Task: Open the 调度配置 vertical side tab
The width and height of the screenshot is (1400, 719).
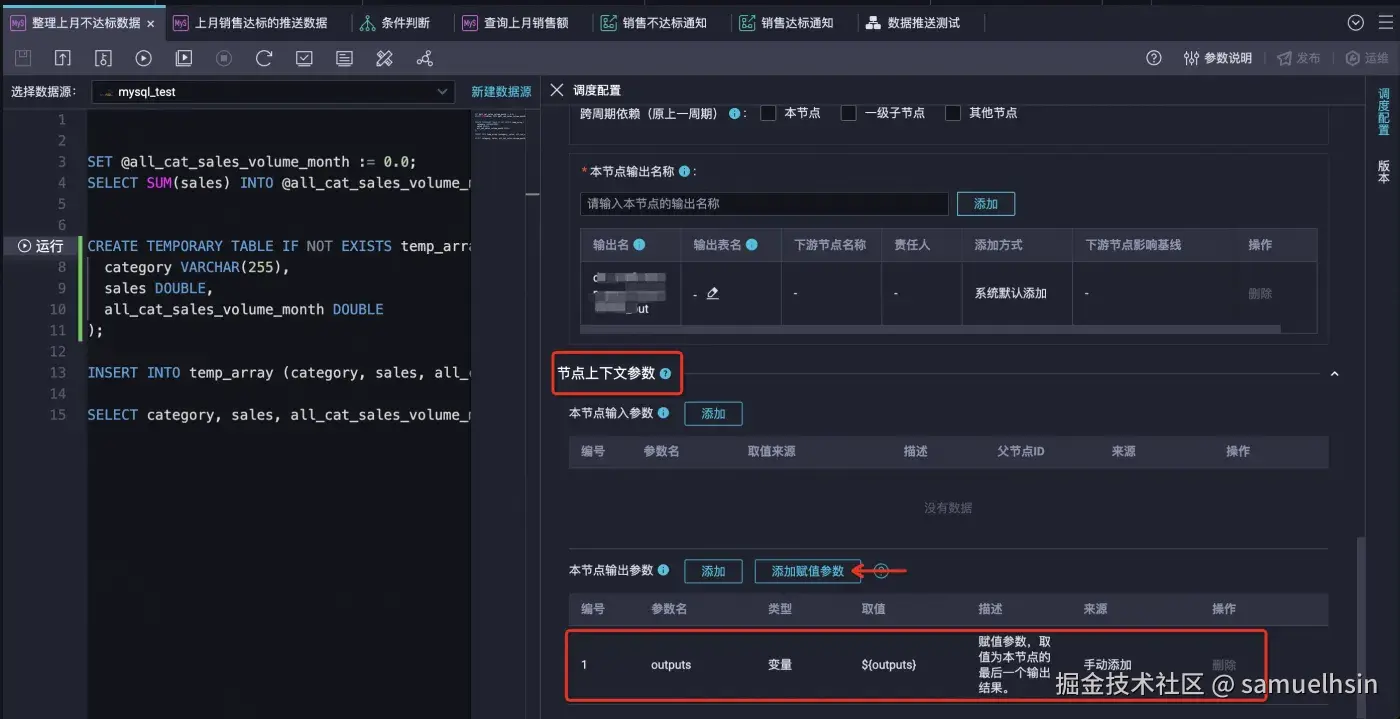Action: [x=1384, y=112]
